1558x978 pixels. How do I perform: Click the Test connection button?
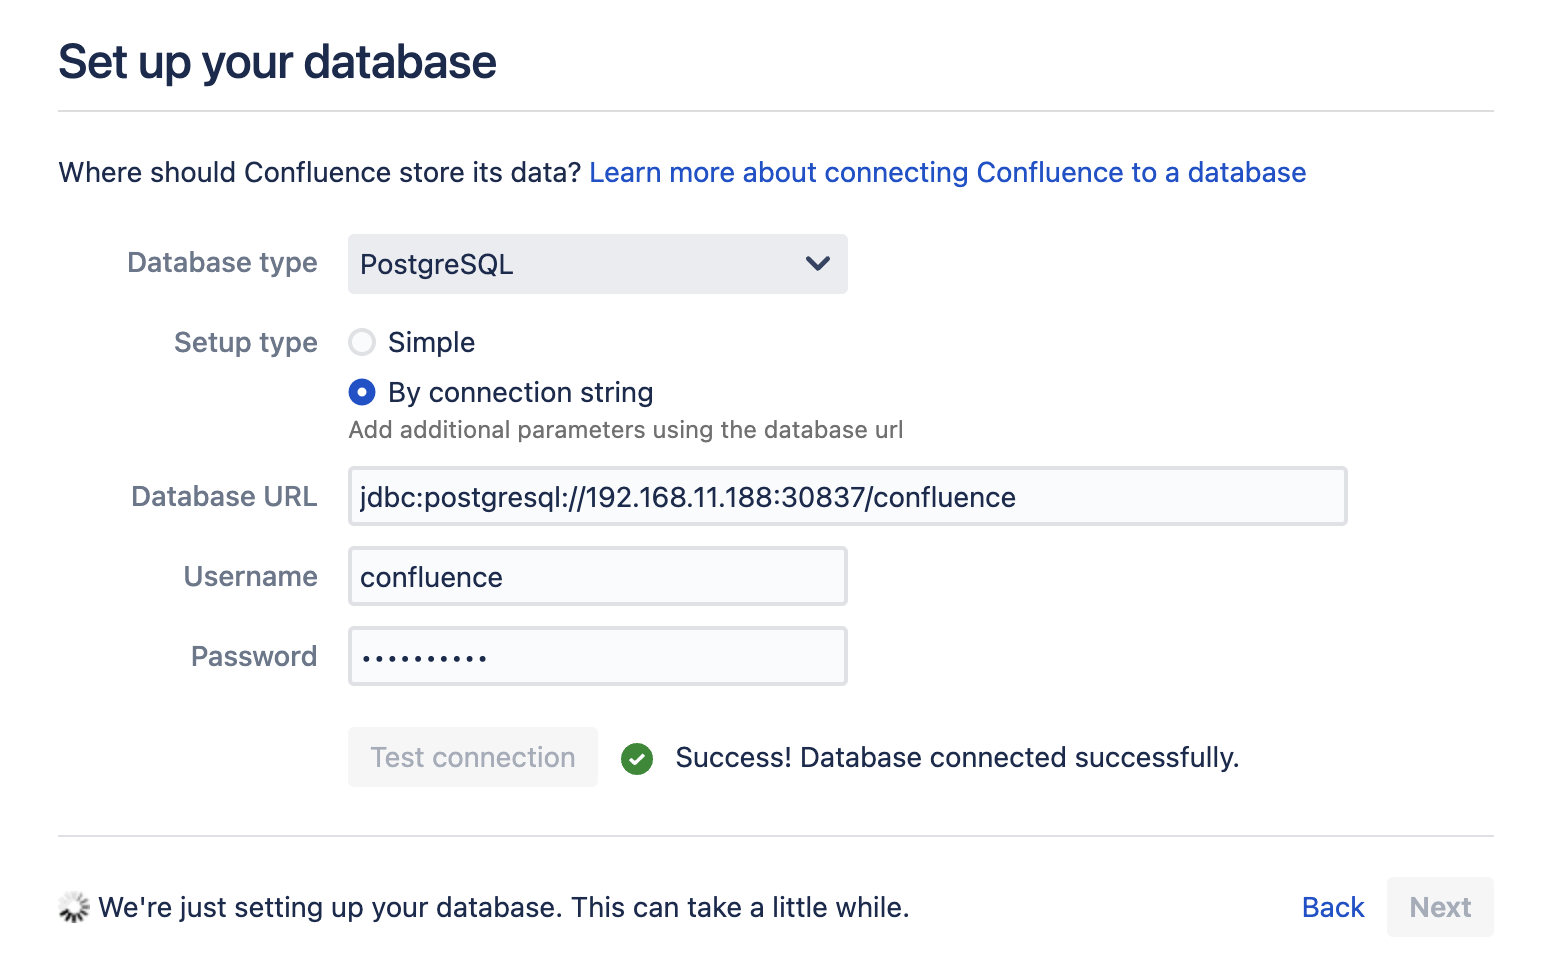click(473, 758)
